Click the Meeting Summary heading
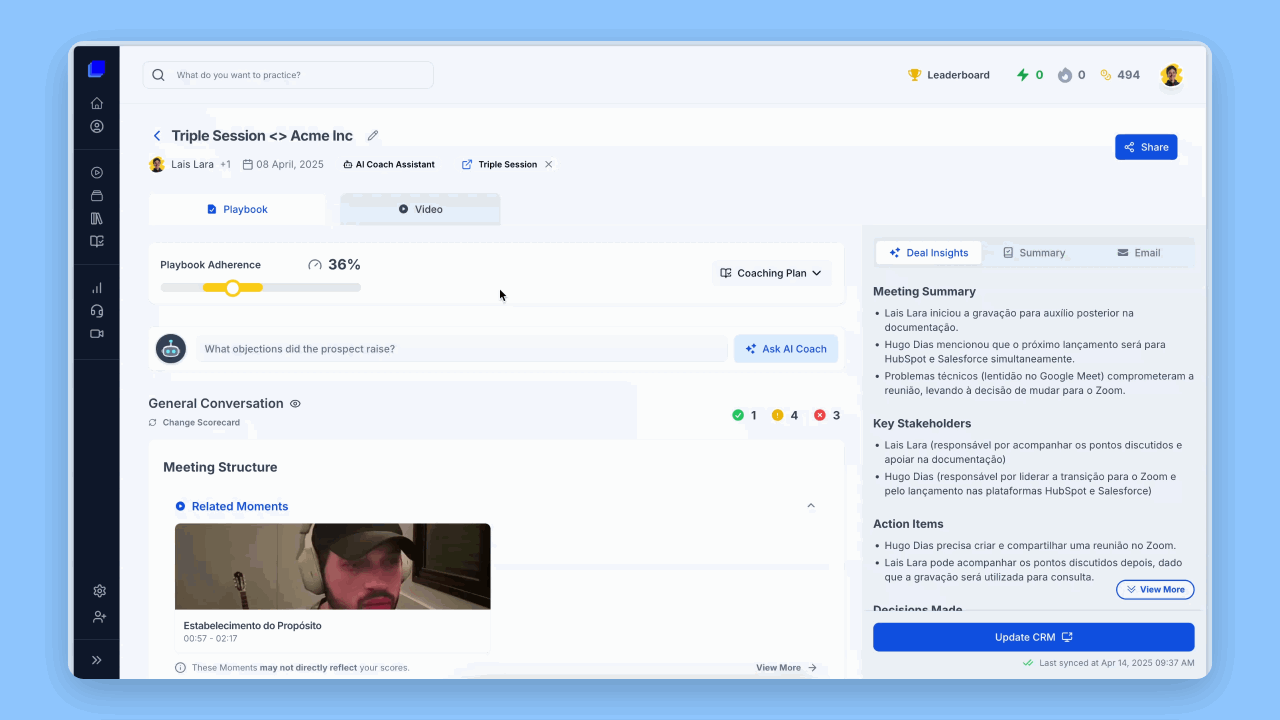This screenshot has width=1280, height=720. point(924,292)
